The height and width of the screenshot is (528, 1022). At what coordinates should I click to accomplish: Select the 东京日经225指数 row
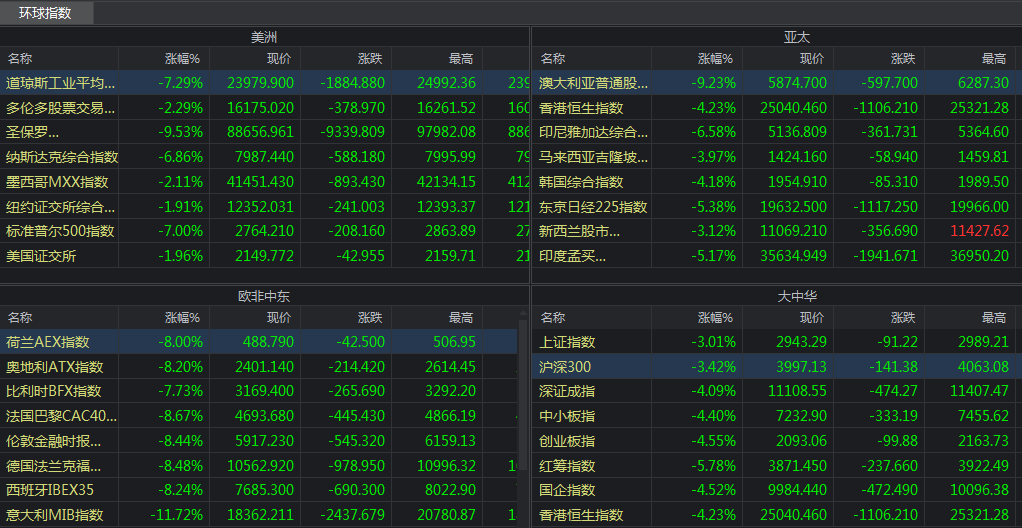594,207
